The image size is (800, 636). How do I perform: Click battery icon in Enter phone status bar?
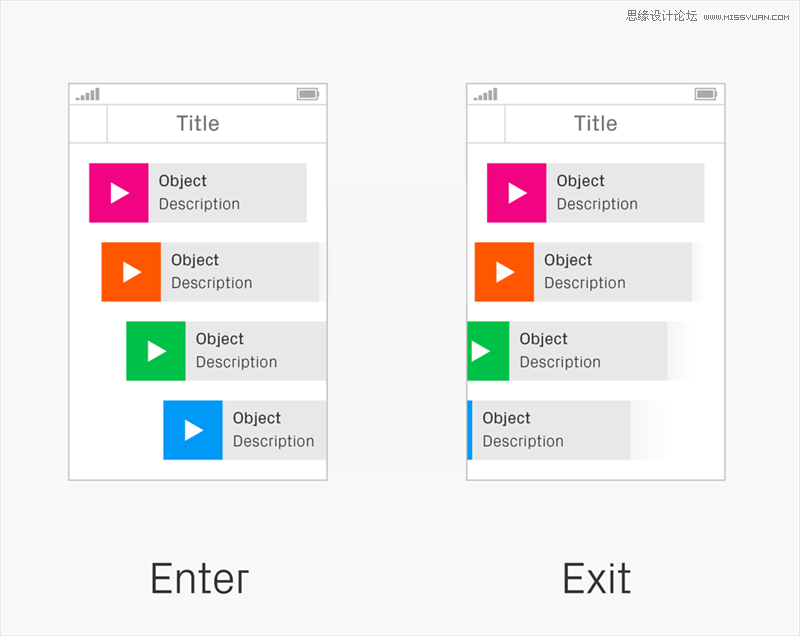[308, 94]
